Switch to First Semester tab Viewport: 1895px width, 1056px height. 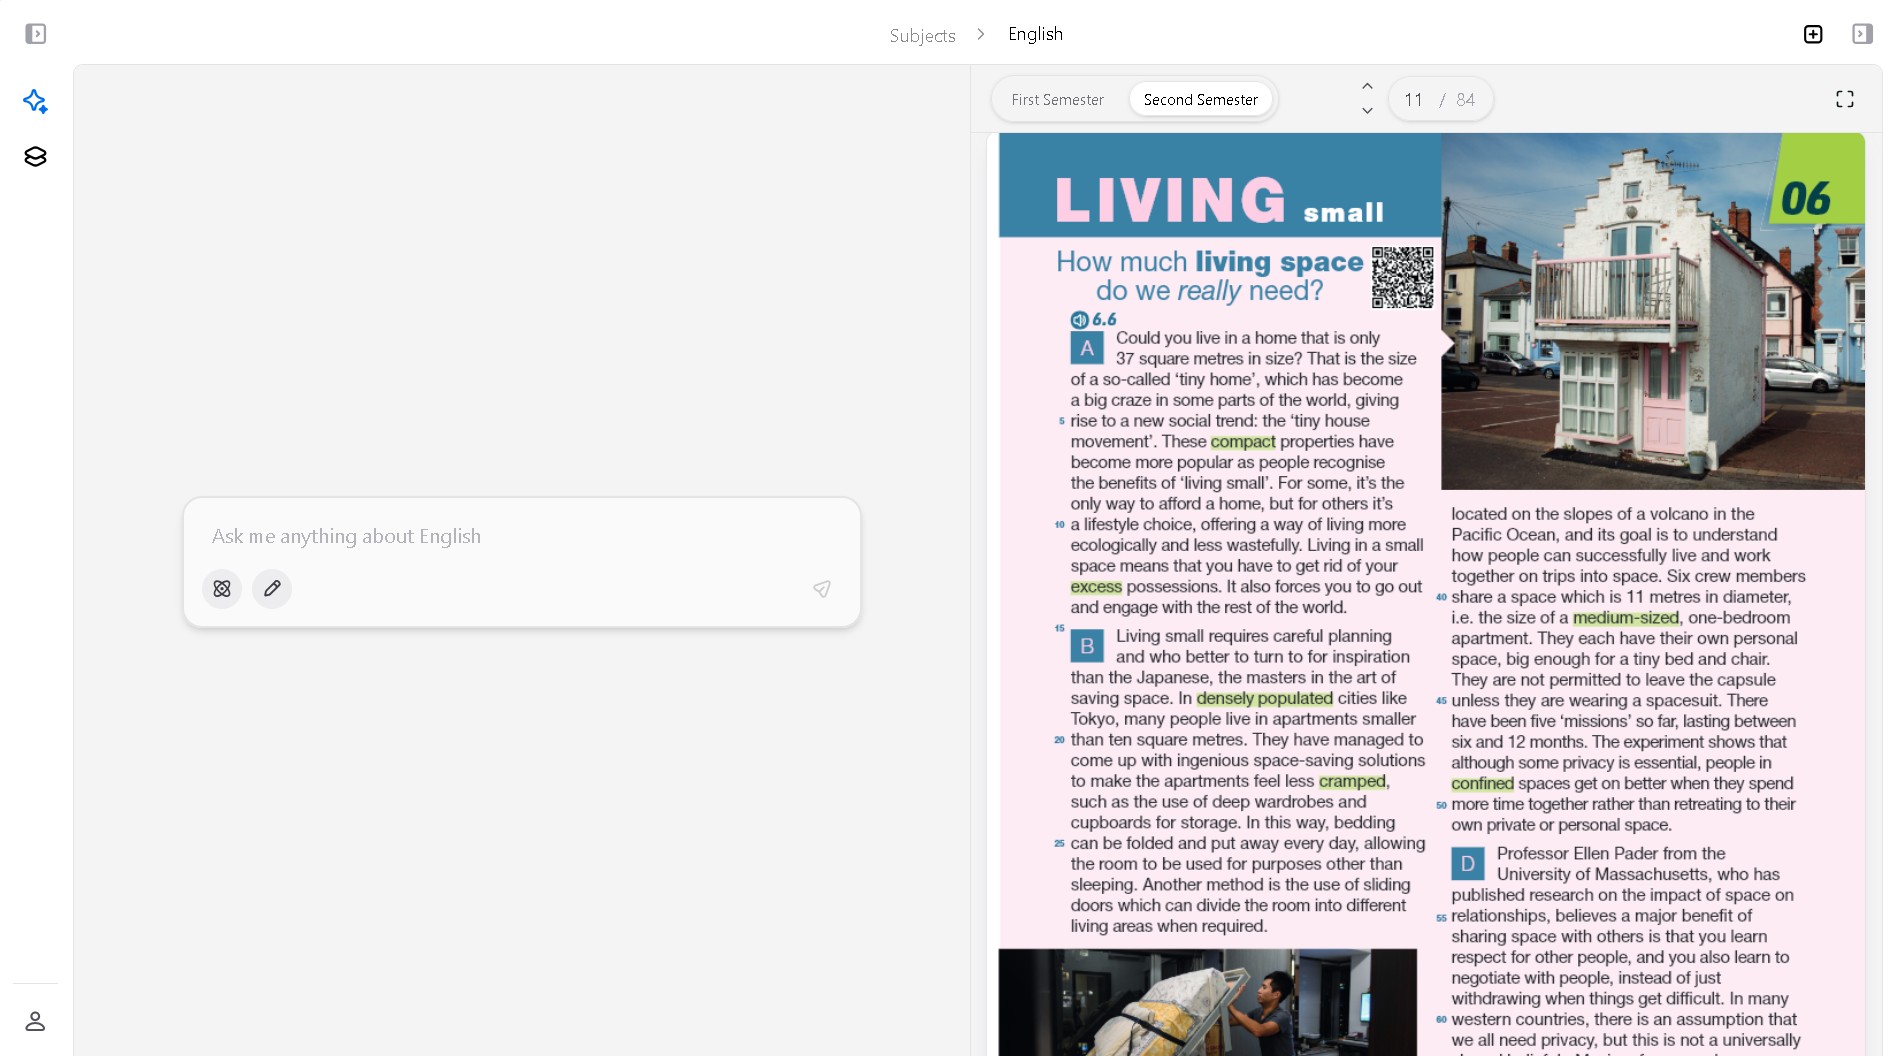click(x=1057, y=100)
